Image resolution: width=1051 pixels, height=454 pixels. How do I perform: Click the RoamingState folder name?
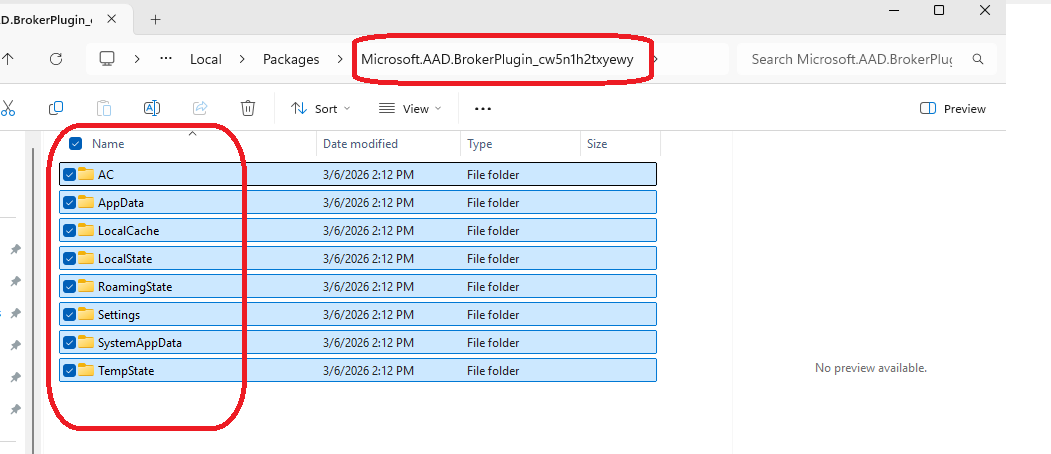coord(135,287)
